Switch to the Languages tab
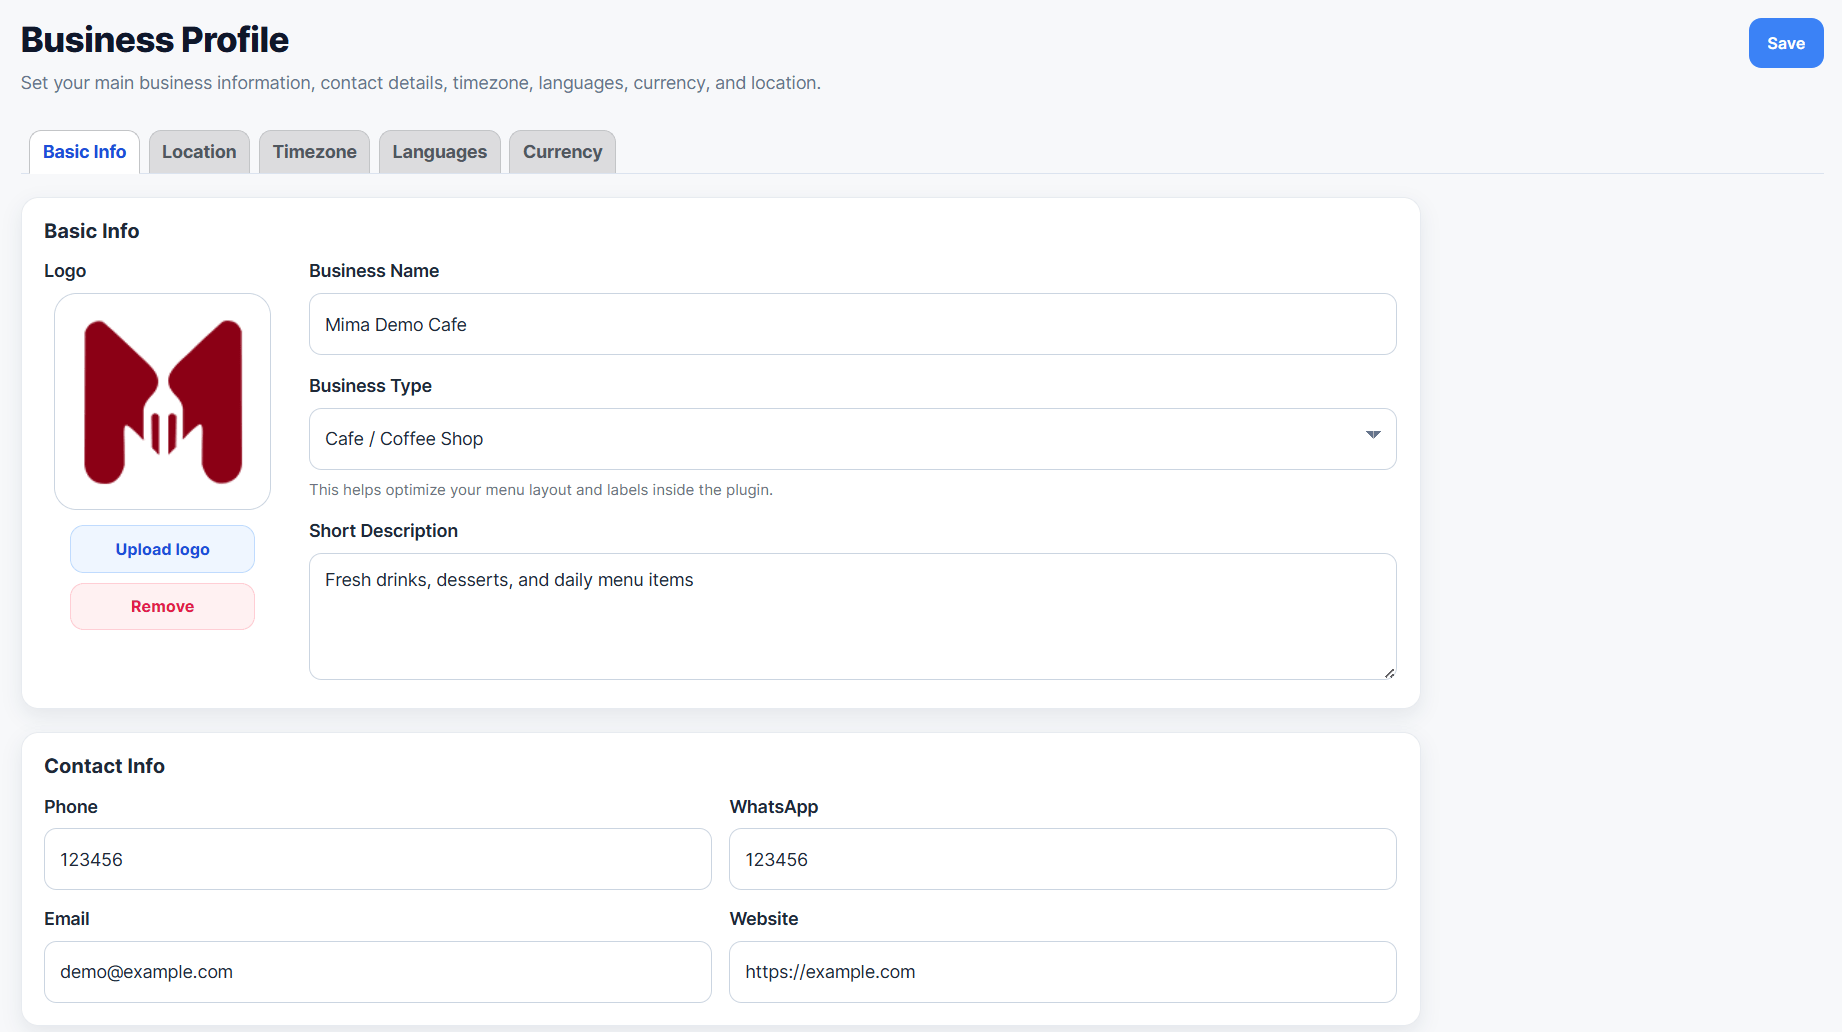 tap(439, 152)
